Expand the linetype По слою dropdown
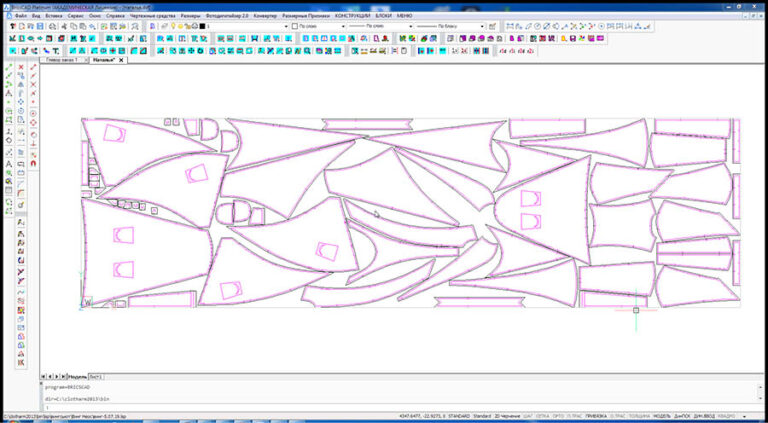 coord(410,26)
